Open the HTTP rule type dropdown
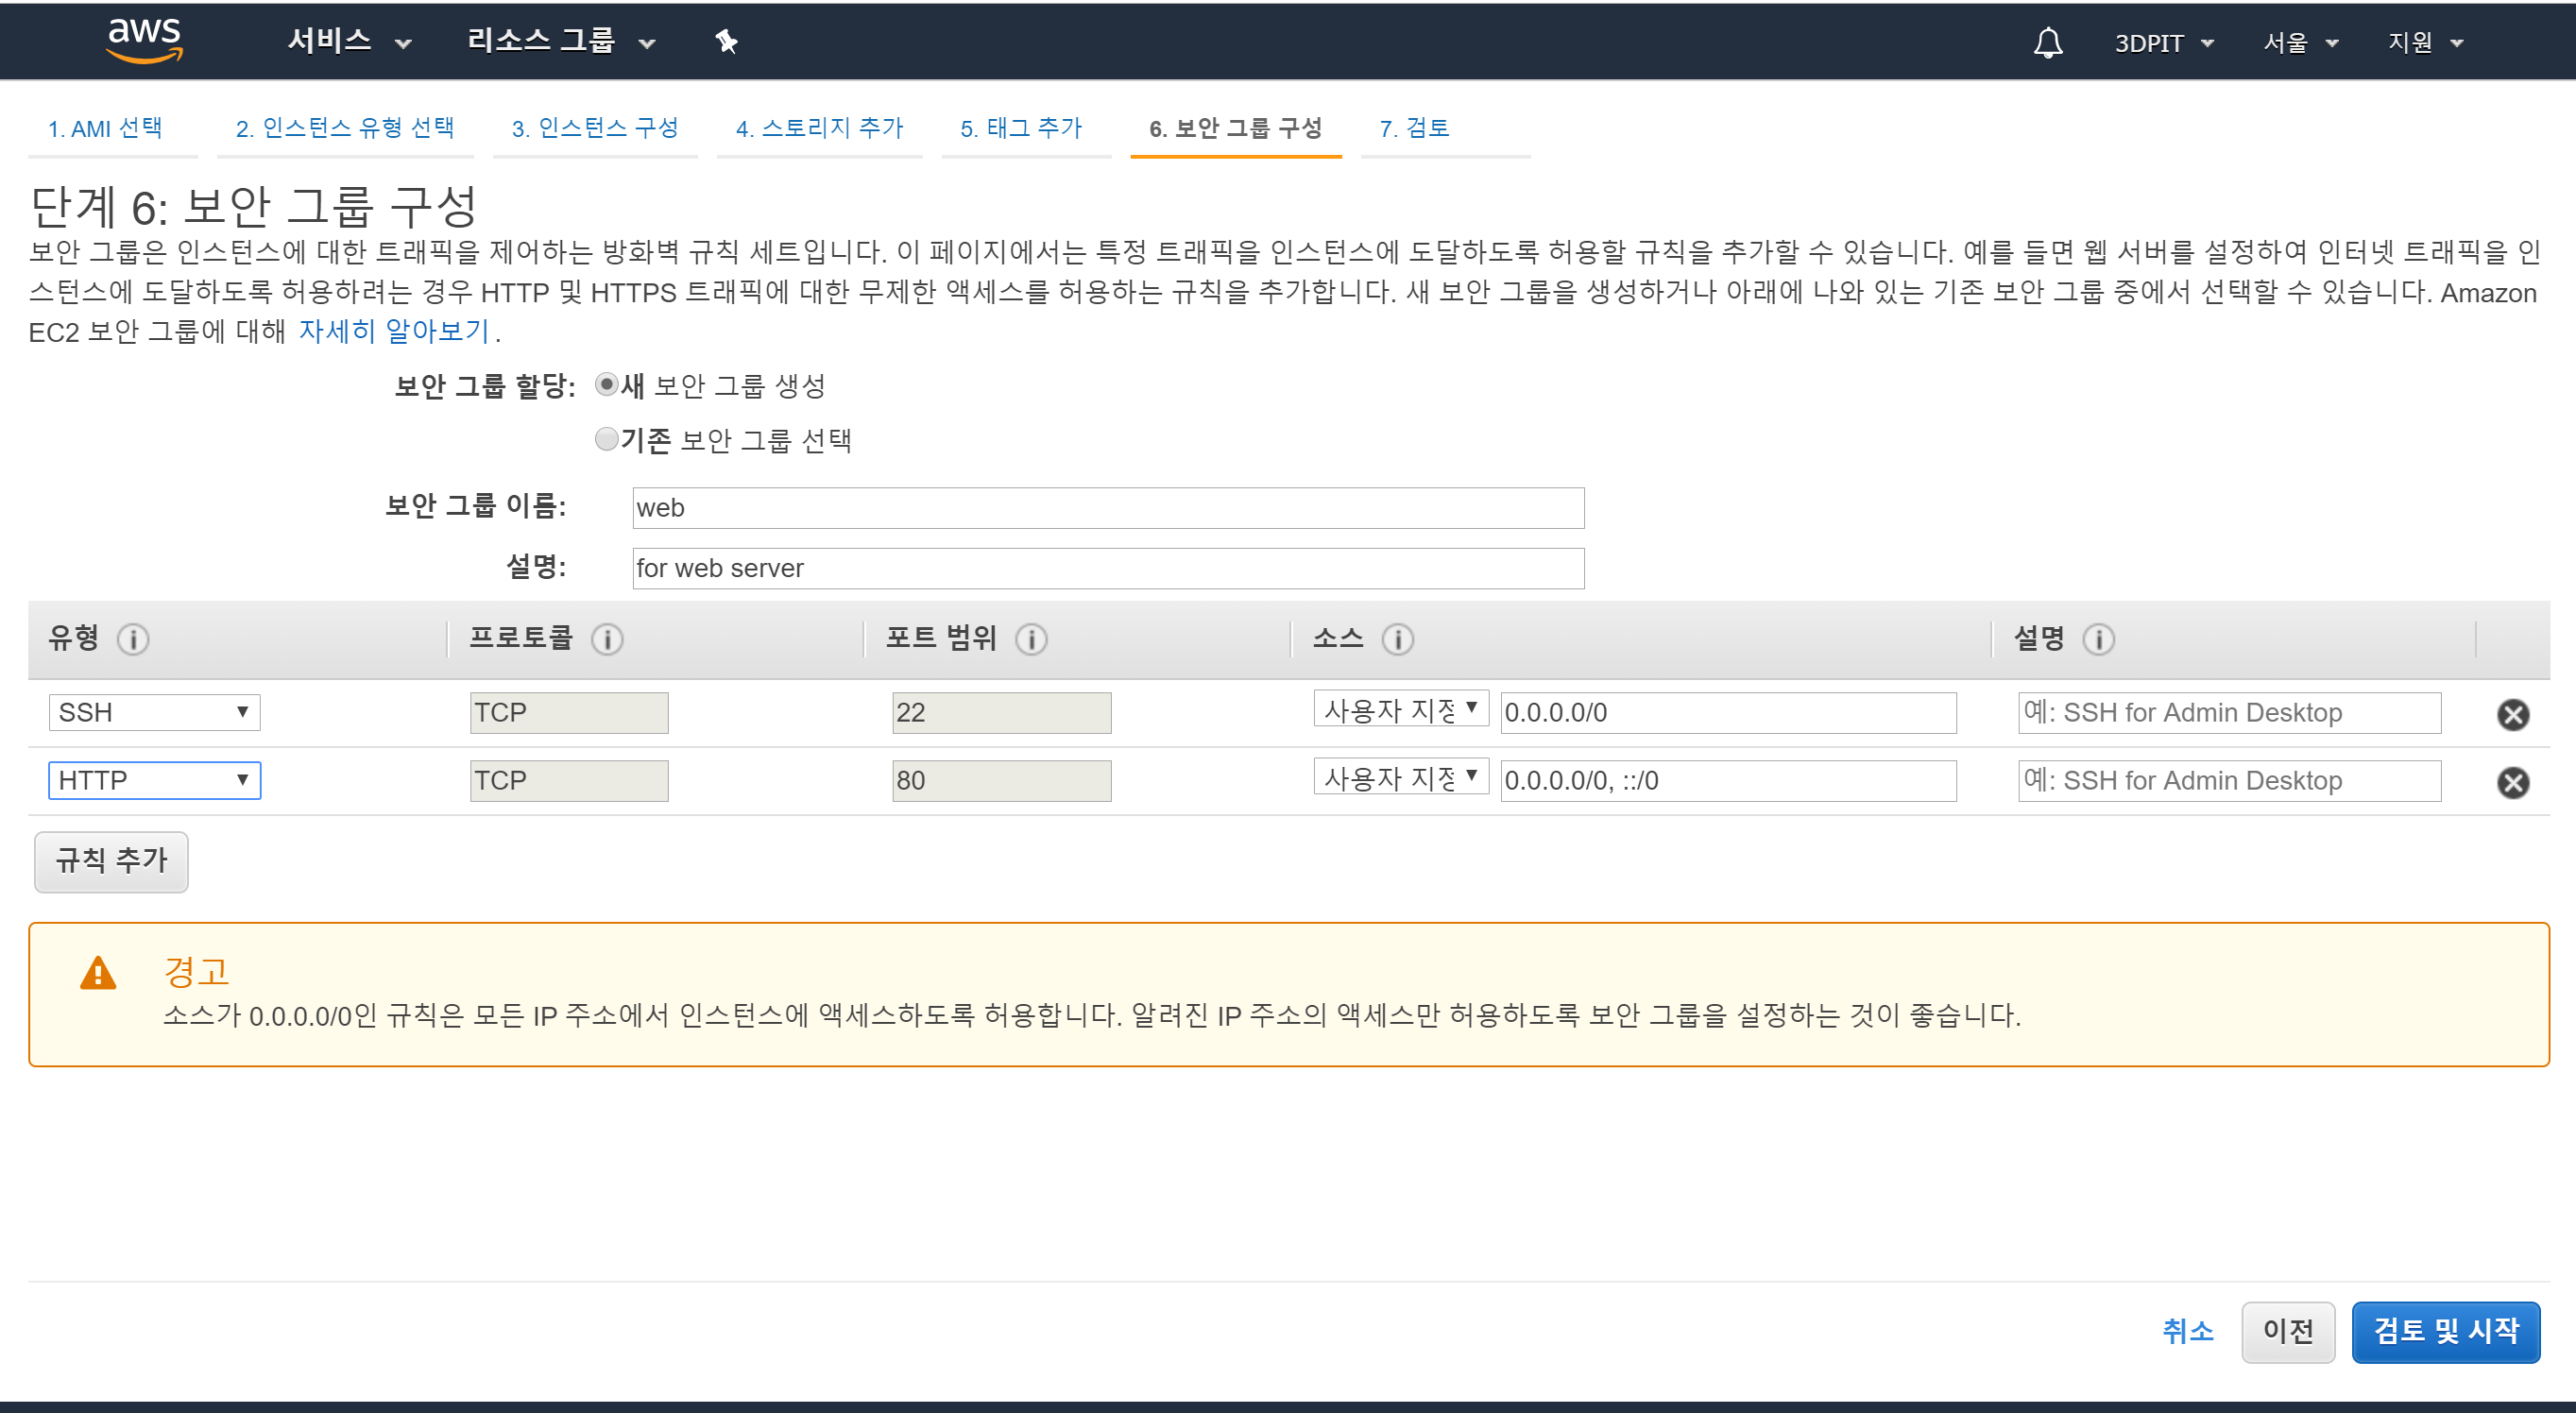2576x1413 pixels. pyautogui.click(x=154, y=780)
